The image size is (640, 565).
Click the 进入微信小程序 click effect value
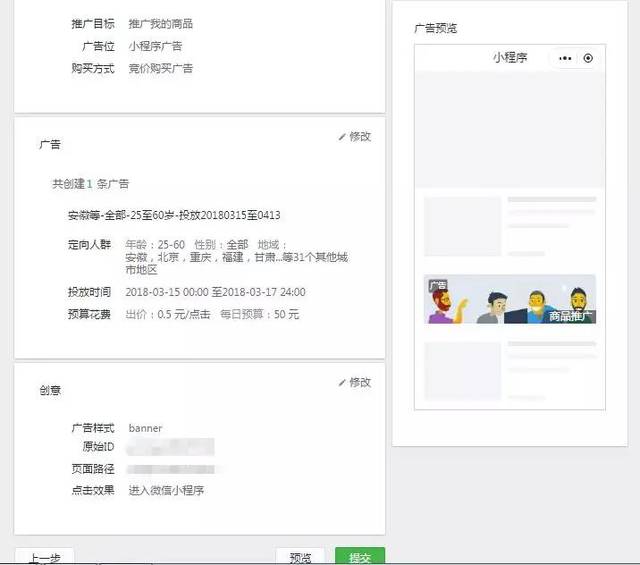coord(166,490)
